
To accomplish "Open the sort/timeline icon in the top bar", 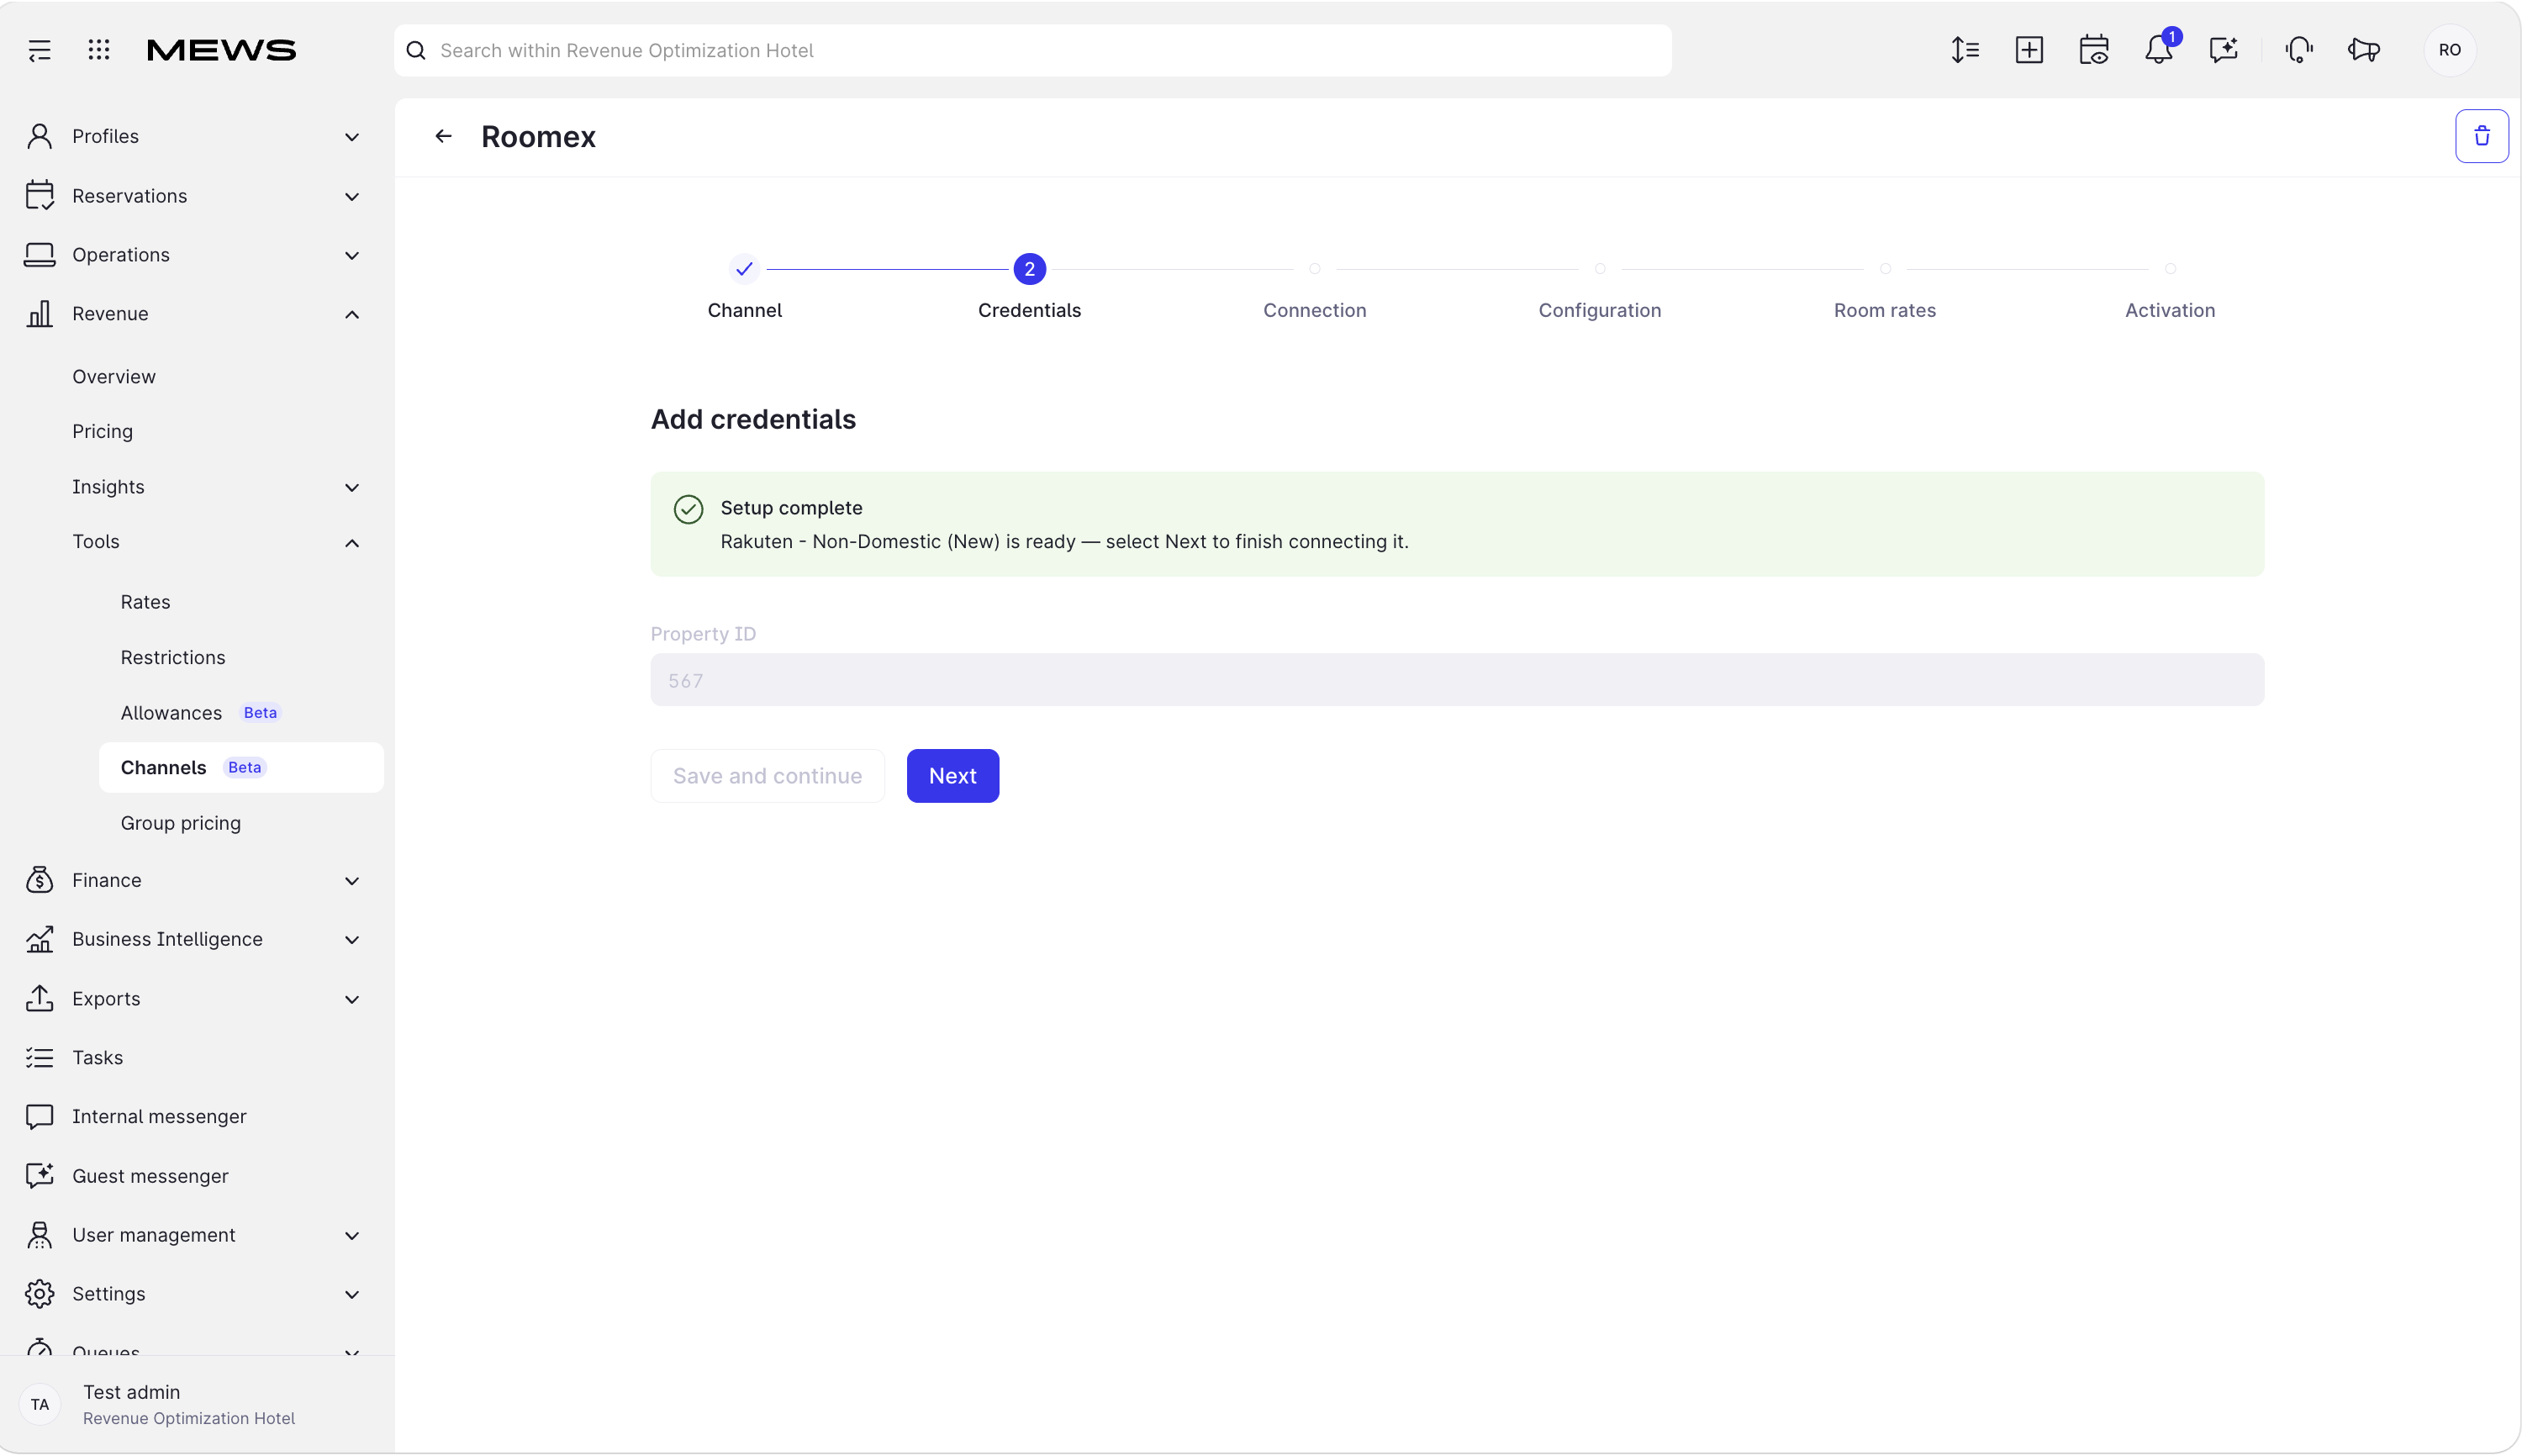I will (x=1965, y=50).
